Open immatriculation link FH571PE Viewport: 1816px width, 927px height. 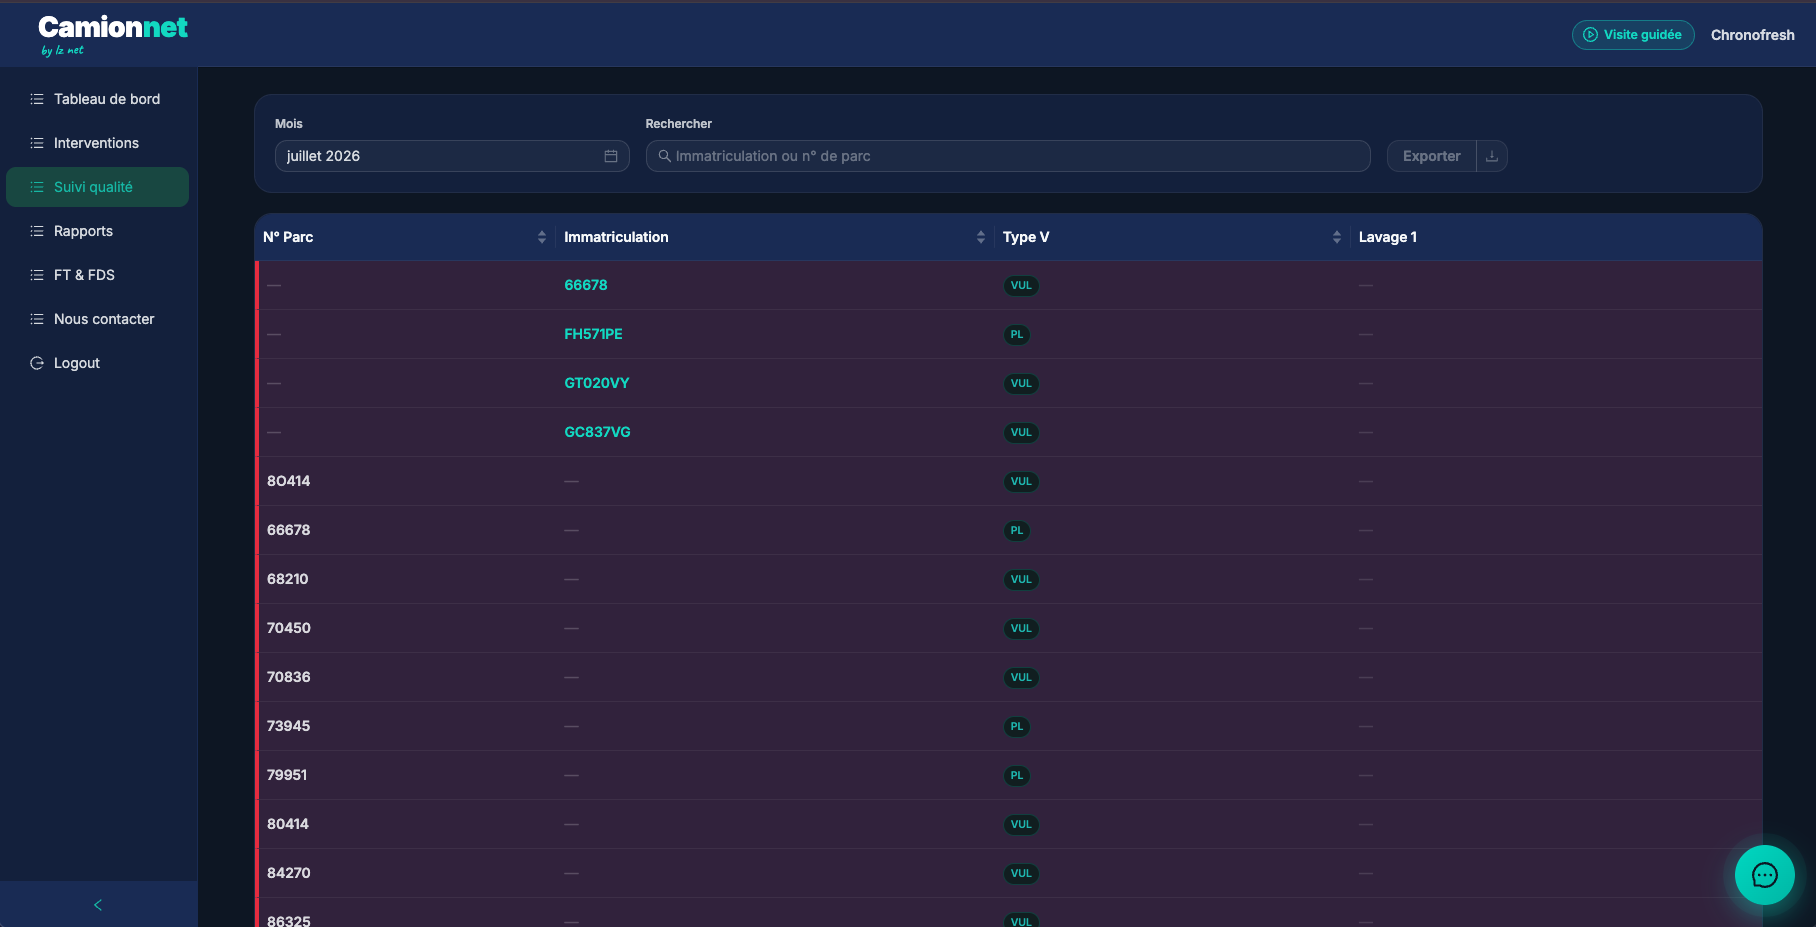point(593,334)
